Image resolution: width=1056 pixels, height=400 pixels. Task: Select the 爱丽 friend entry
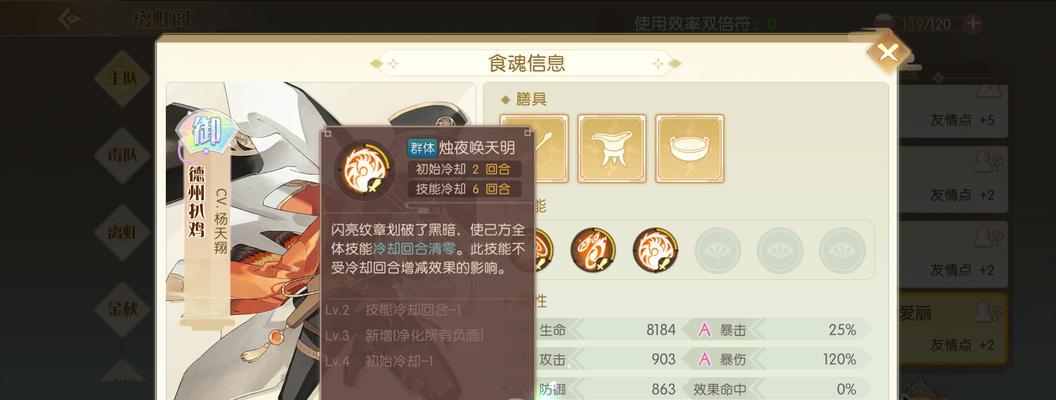[953, 328]
